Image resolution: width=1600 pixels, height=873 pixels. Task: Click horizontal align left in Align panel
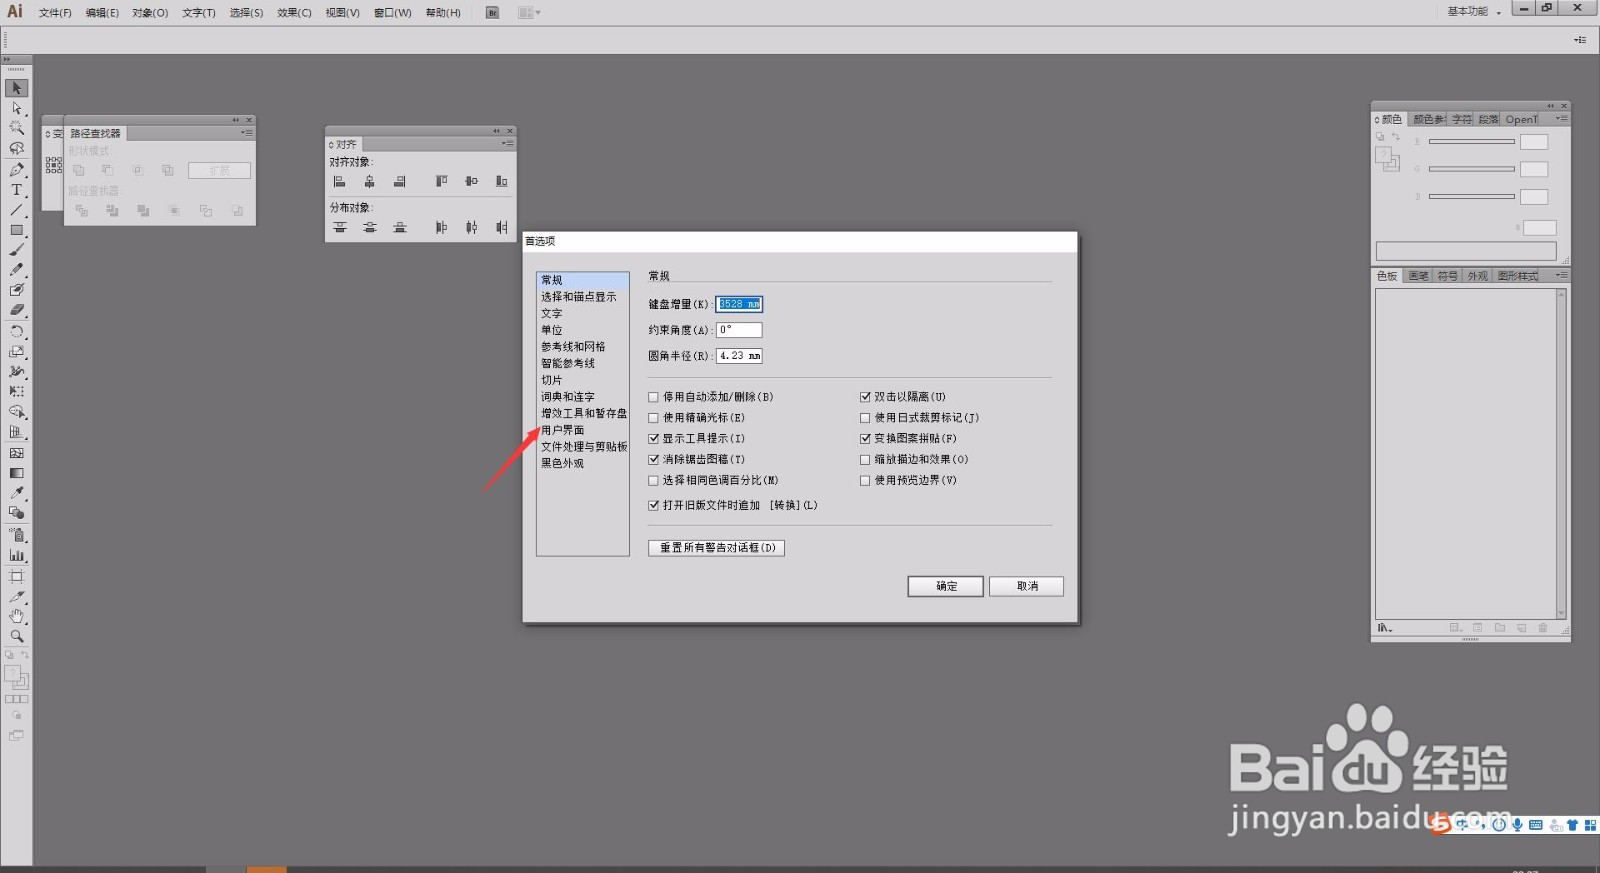point(340,181)
